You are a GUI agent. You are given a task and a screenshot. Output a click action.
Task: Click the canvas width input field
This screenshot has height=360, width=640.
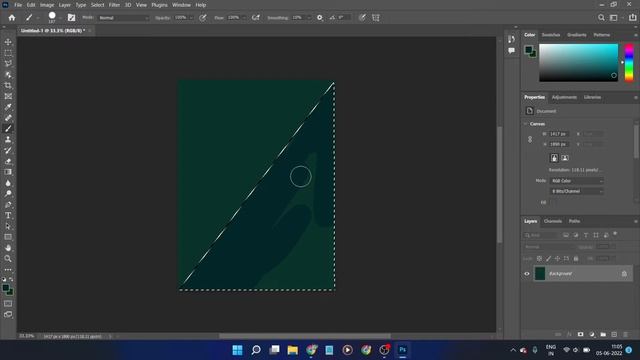tap(559, 134)
